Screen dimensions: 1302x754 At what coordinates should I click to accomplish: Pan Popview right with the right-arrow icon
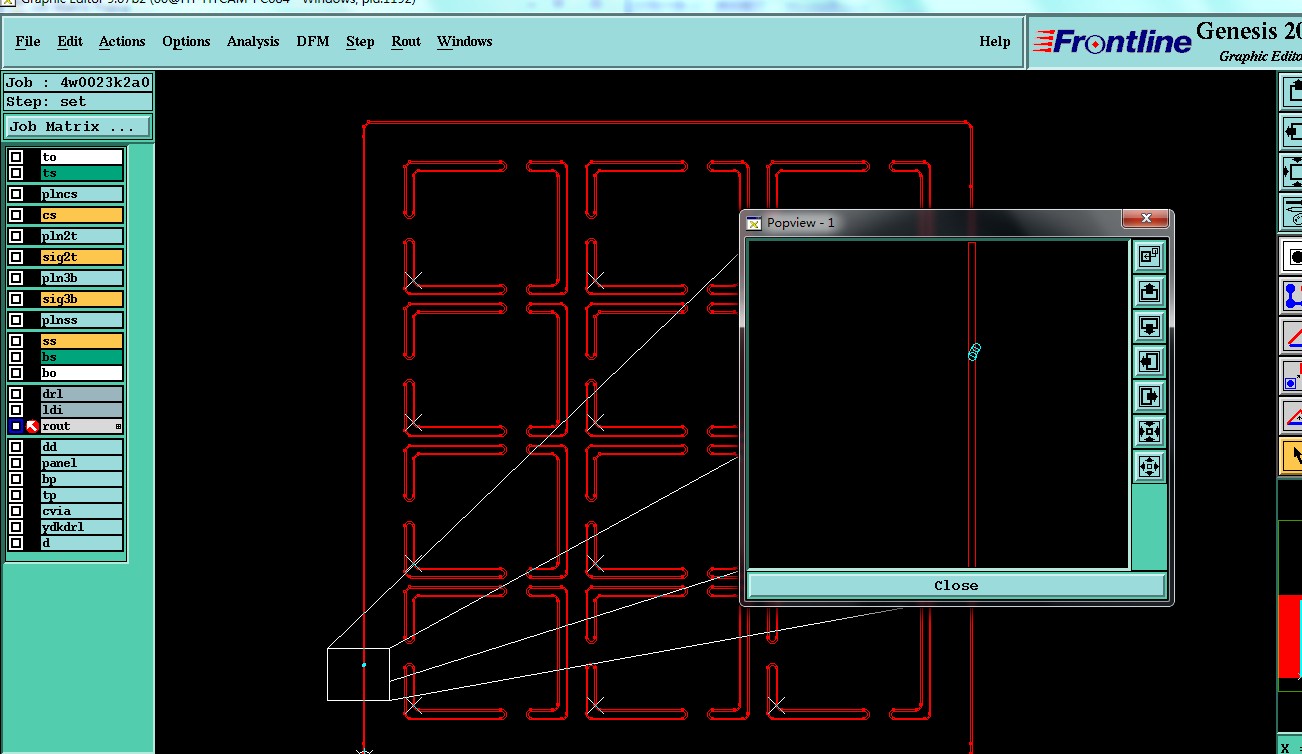[1149, 397]
